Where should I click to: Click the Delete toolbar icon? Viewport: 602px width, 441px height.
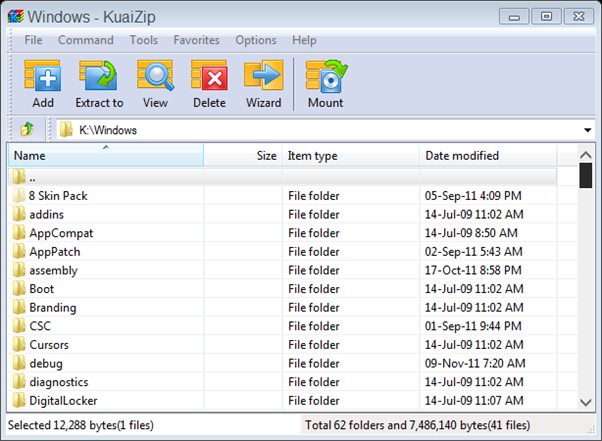coord(209,76)
